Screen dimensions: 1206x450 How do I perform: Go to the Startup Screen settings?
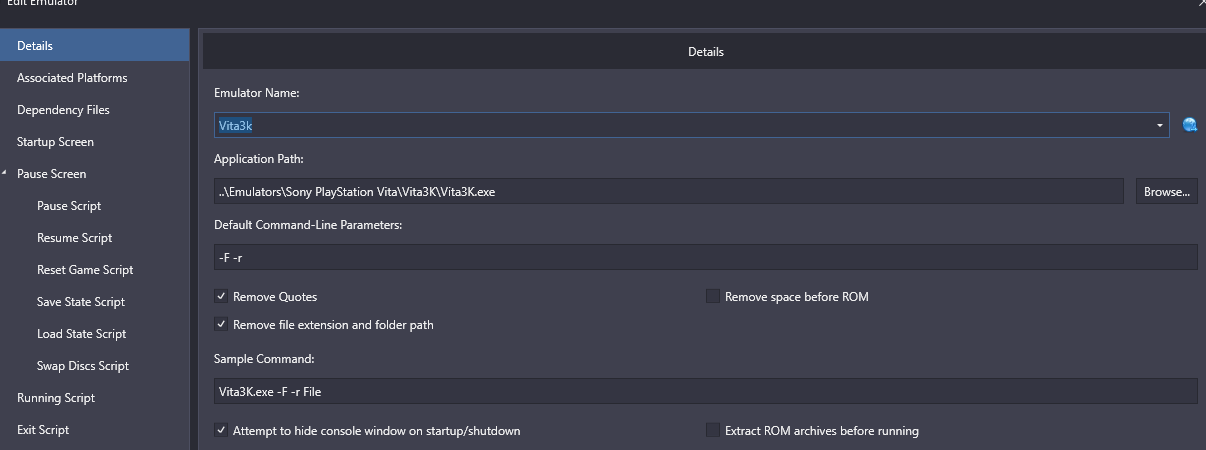click(55, 142)
